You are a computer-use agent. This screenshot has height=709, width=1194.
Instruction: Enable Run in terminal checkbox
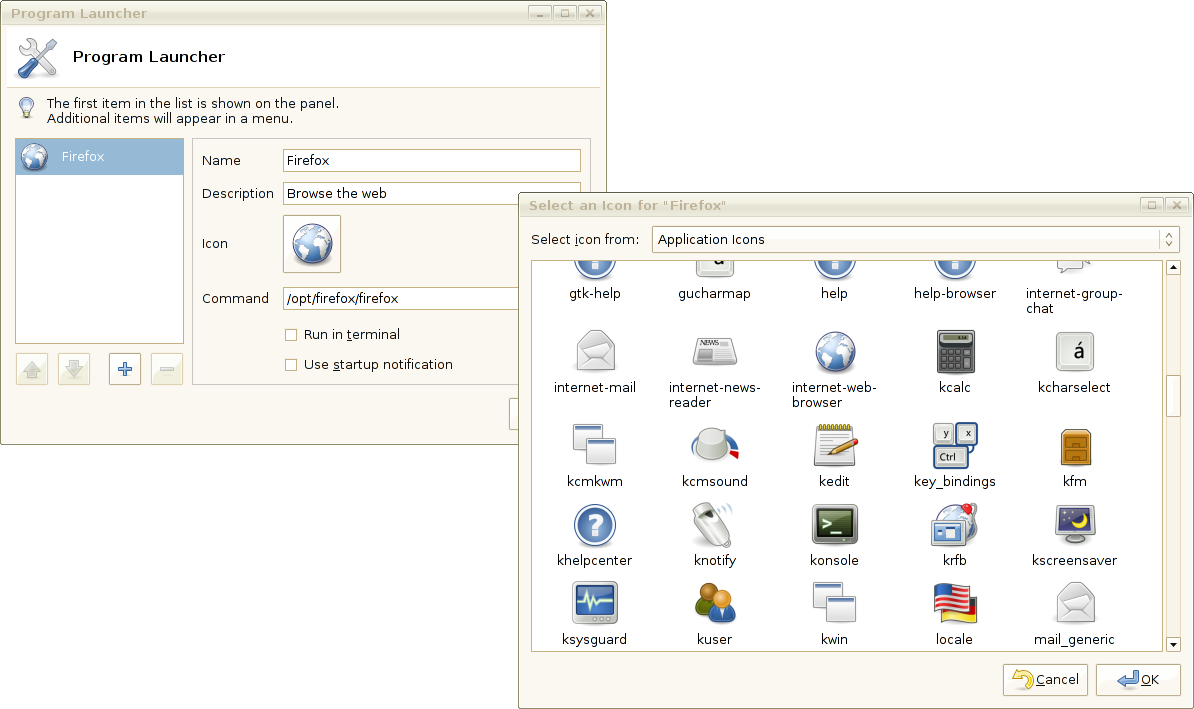(291, 334)
